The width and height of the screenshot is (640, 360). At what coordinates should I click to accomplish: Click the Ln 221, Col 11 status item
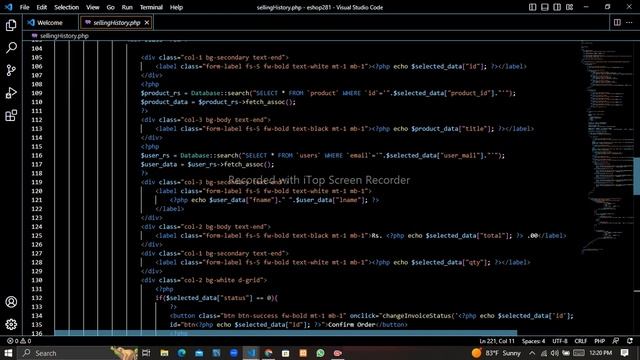[x=497, y=341]
